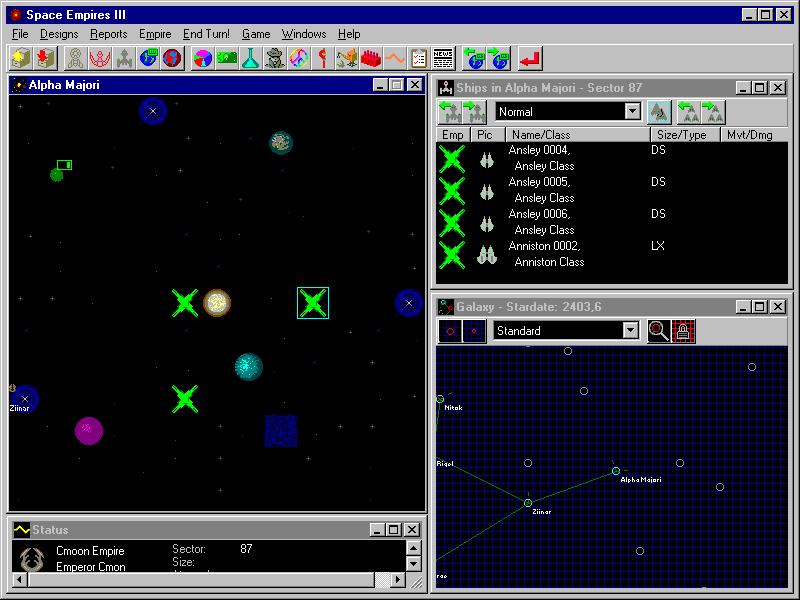Open the Designs menu
The height and width of the screenshot is (600, 800).
[x=59, y=34]
